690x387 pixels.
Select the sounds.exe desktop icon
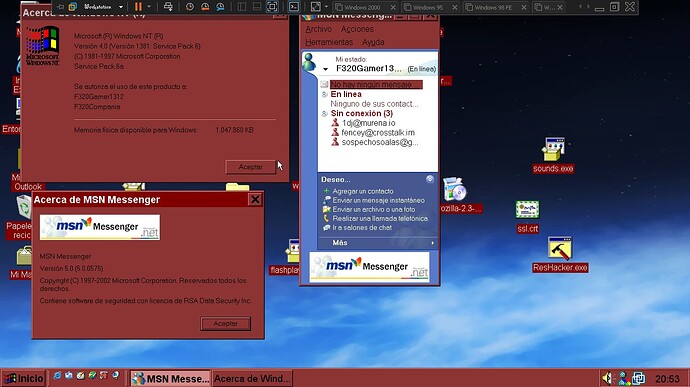553,155
